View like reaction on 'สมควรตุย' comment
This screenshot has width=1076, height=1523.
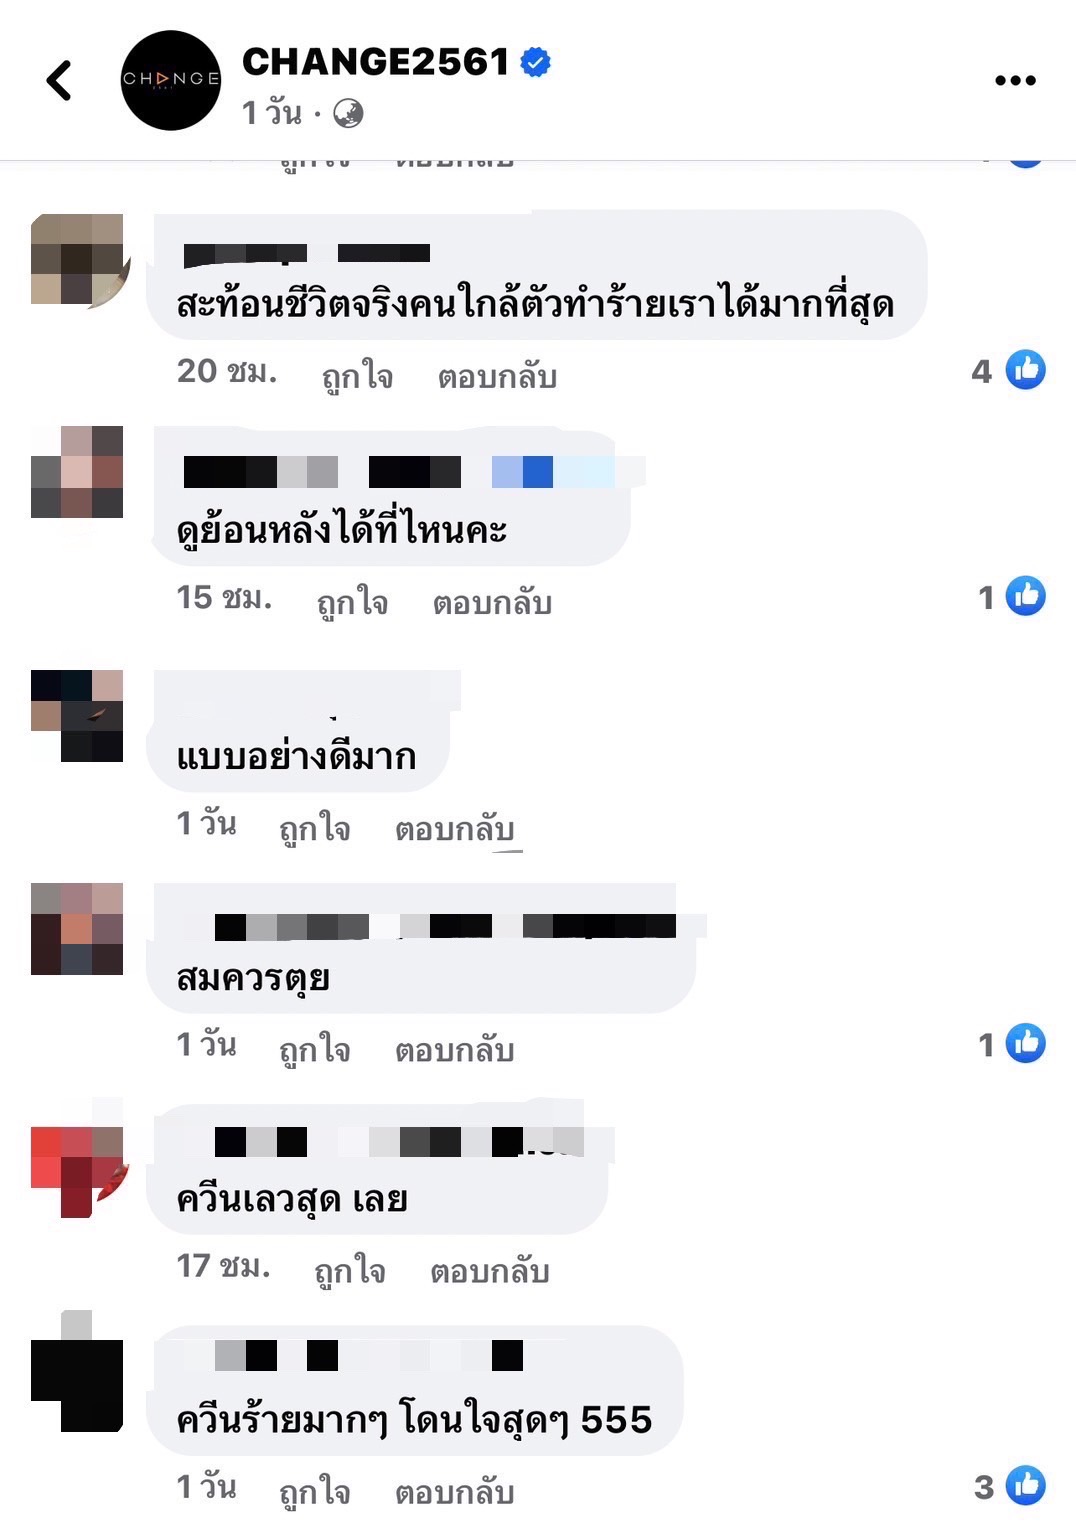(1025, 1043)
